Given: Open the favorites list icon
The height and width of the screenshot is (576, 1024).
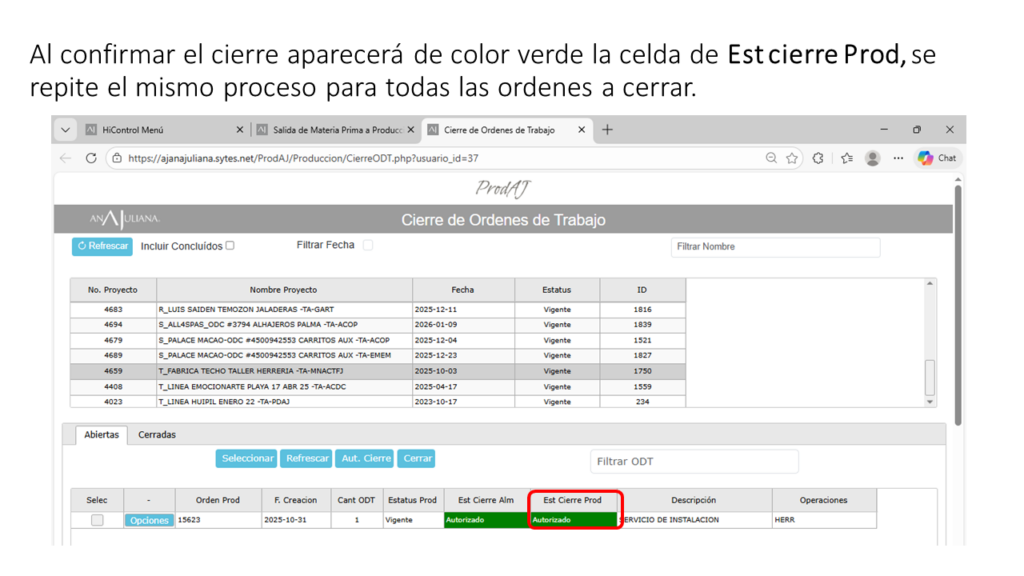Looking at the screenshot, I should pyautogui.click(x=846, y=158).
